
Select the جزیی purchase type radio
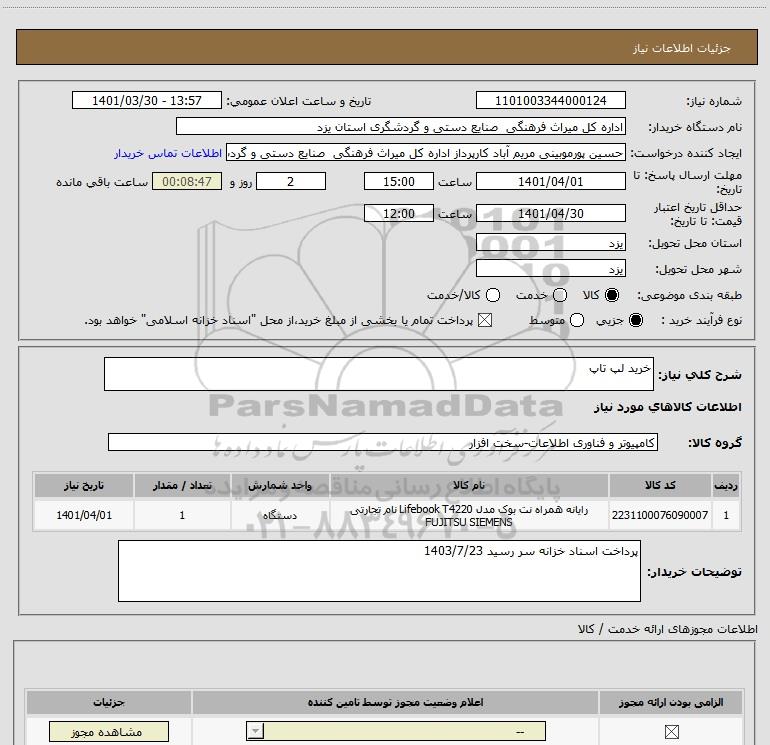point(635,321)
